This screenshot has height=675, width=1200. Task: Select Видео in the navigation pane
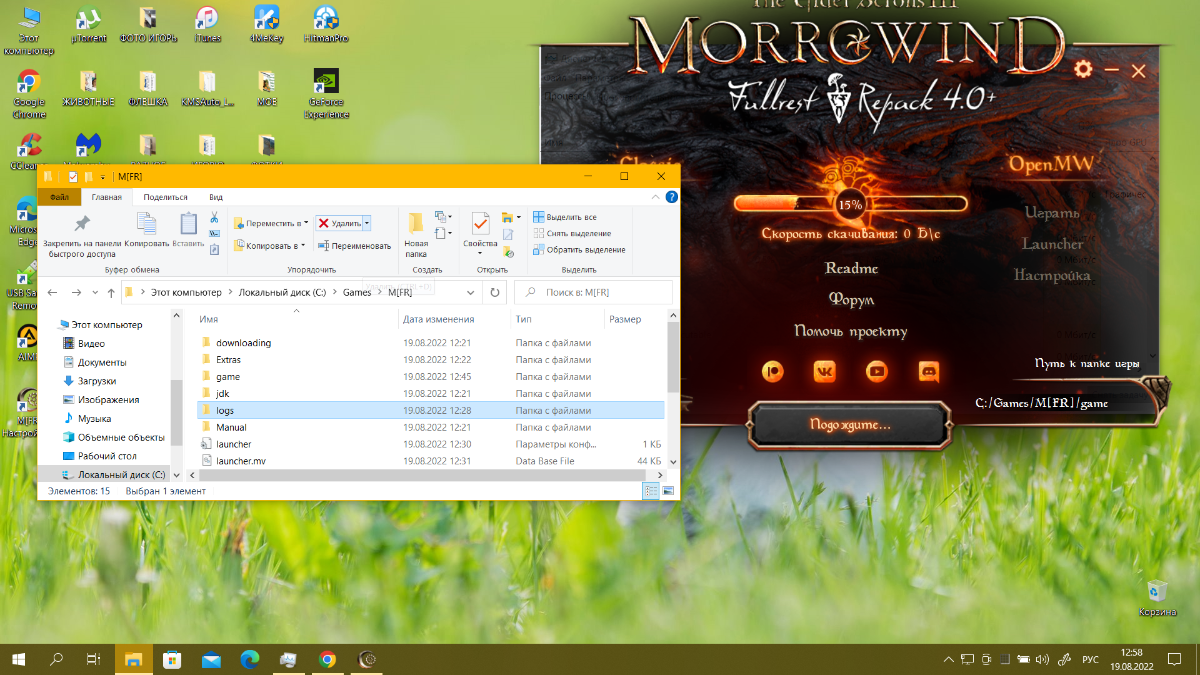[x=91, y=343]
